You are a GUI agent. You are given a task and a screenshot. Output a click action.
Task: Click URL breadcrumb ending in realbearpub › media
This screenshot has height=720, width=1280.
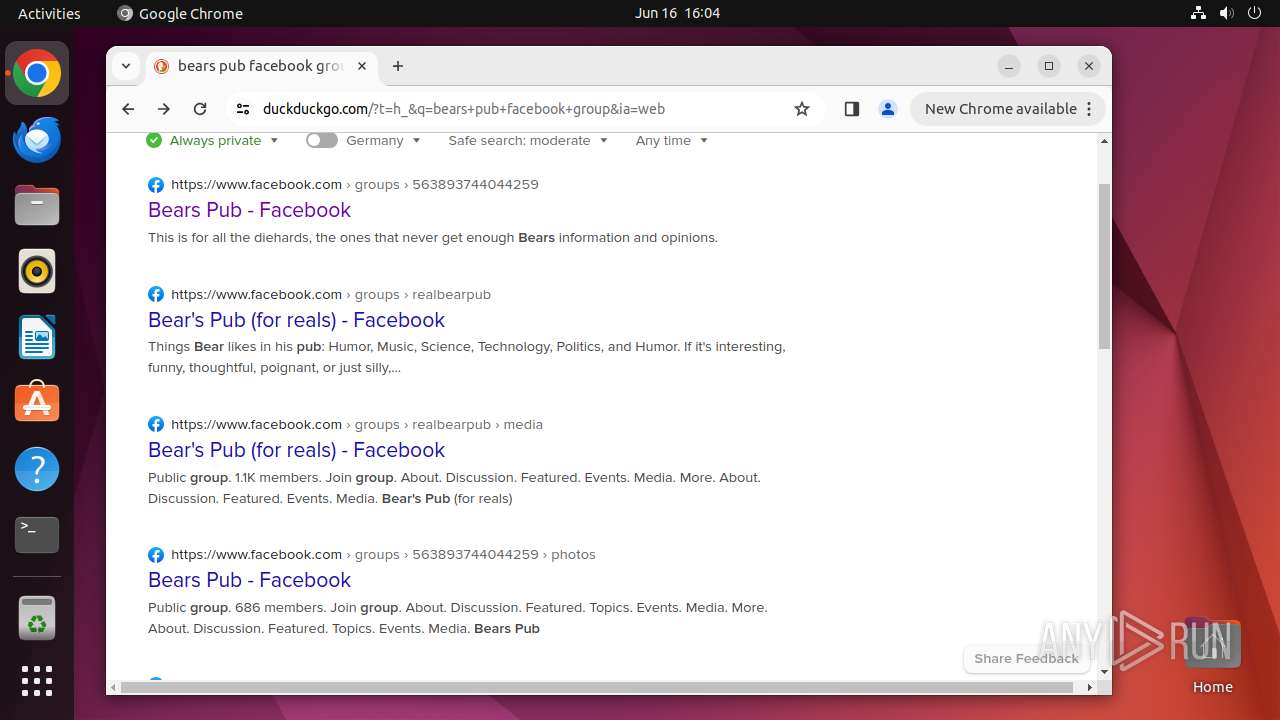point(357,424)
